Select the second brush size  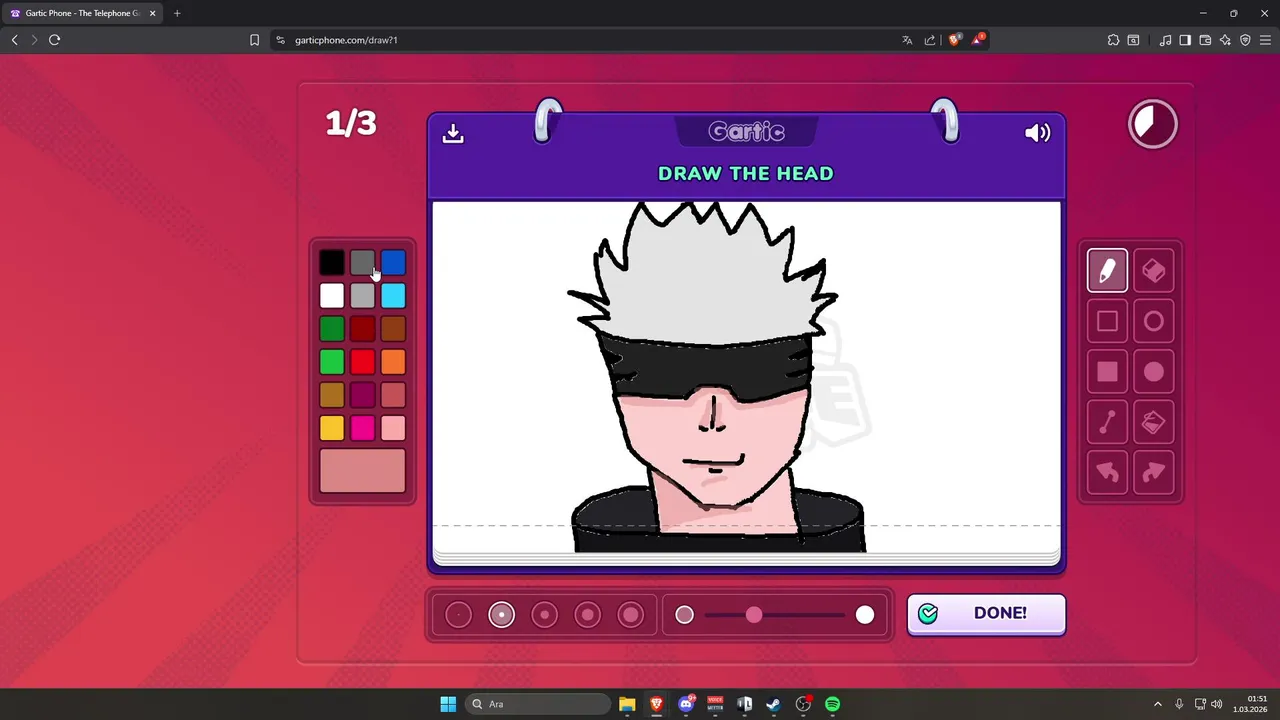pyautogui.click(x=501, y=615)
